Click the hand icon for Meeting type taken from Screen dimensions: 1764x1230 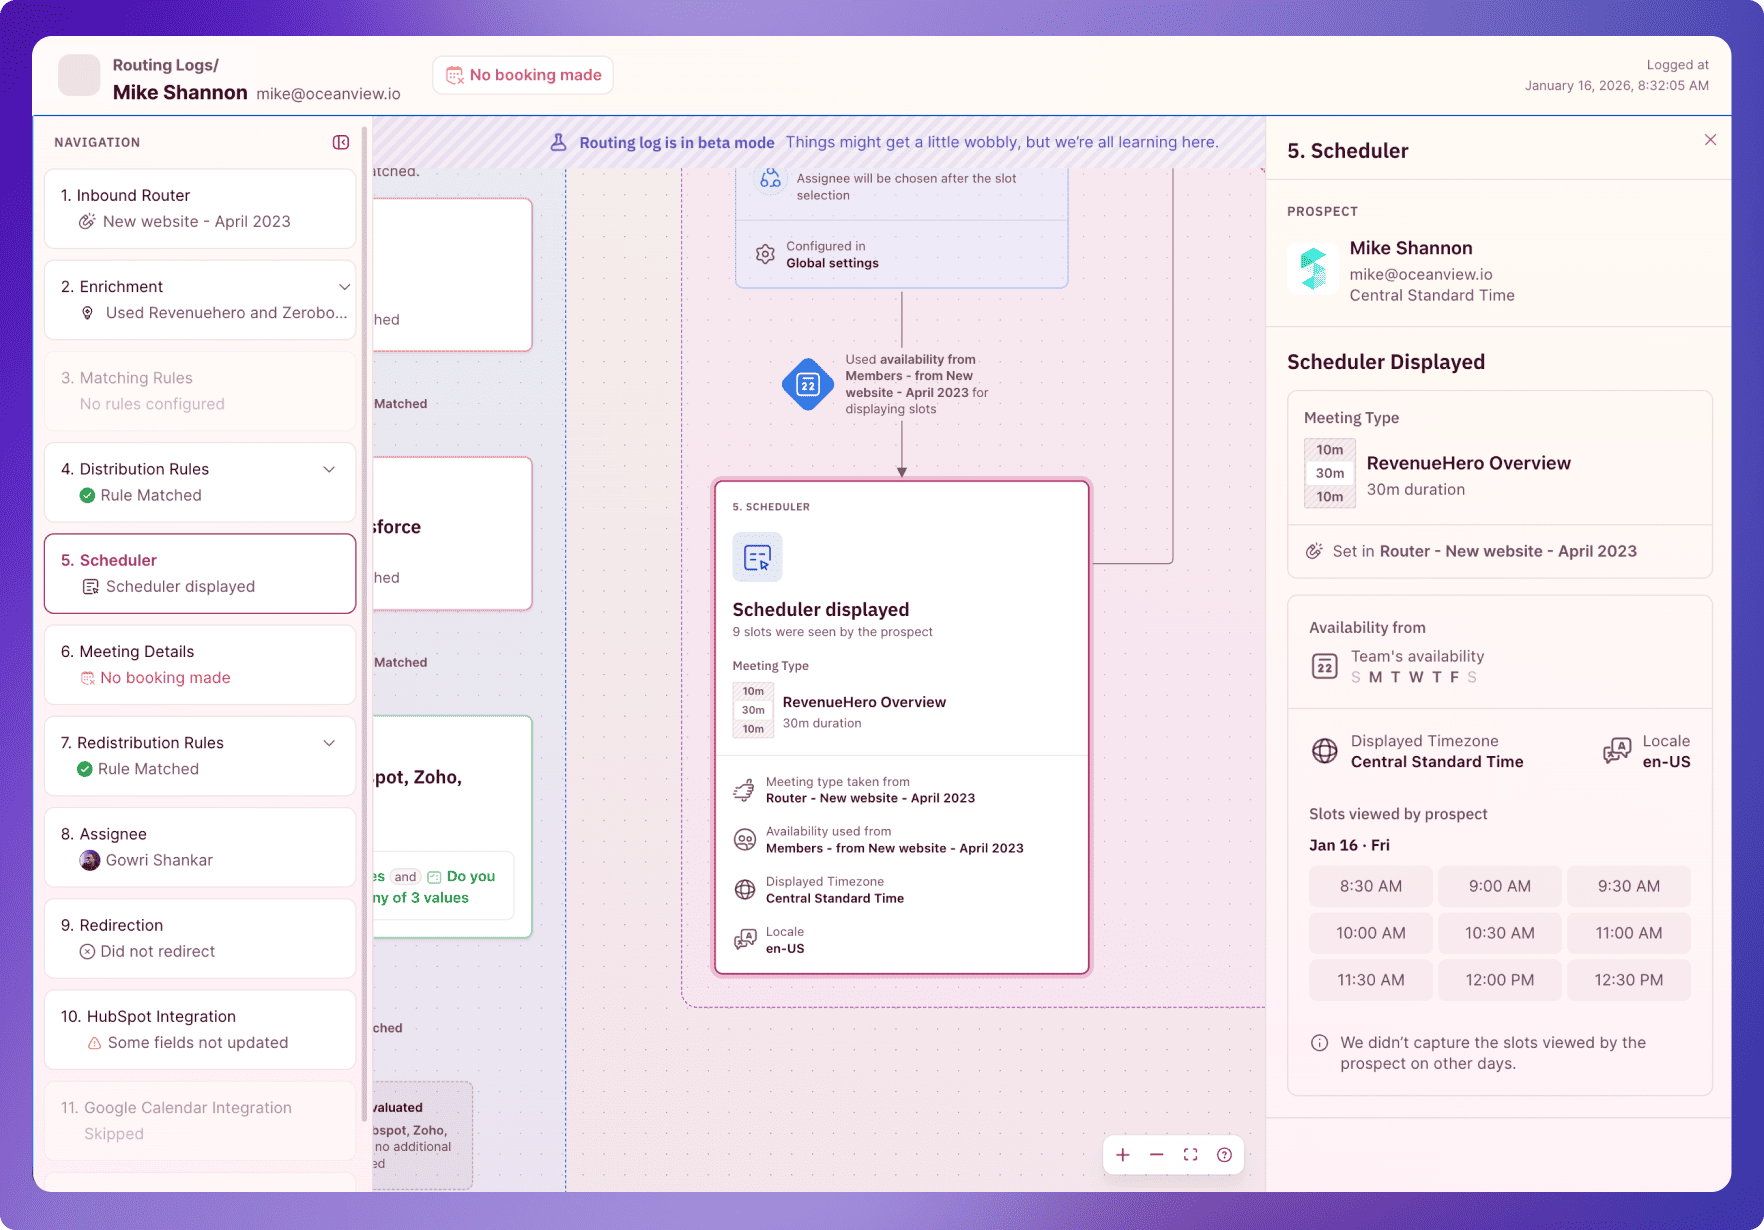(745, 790)
